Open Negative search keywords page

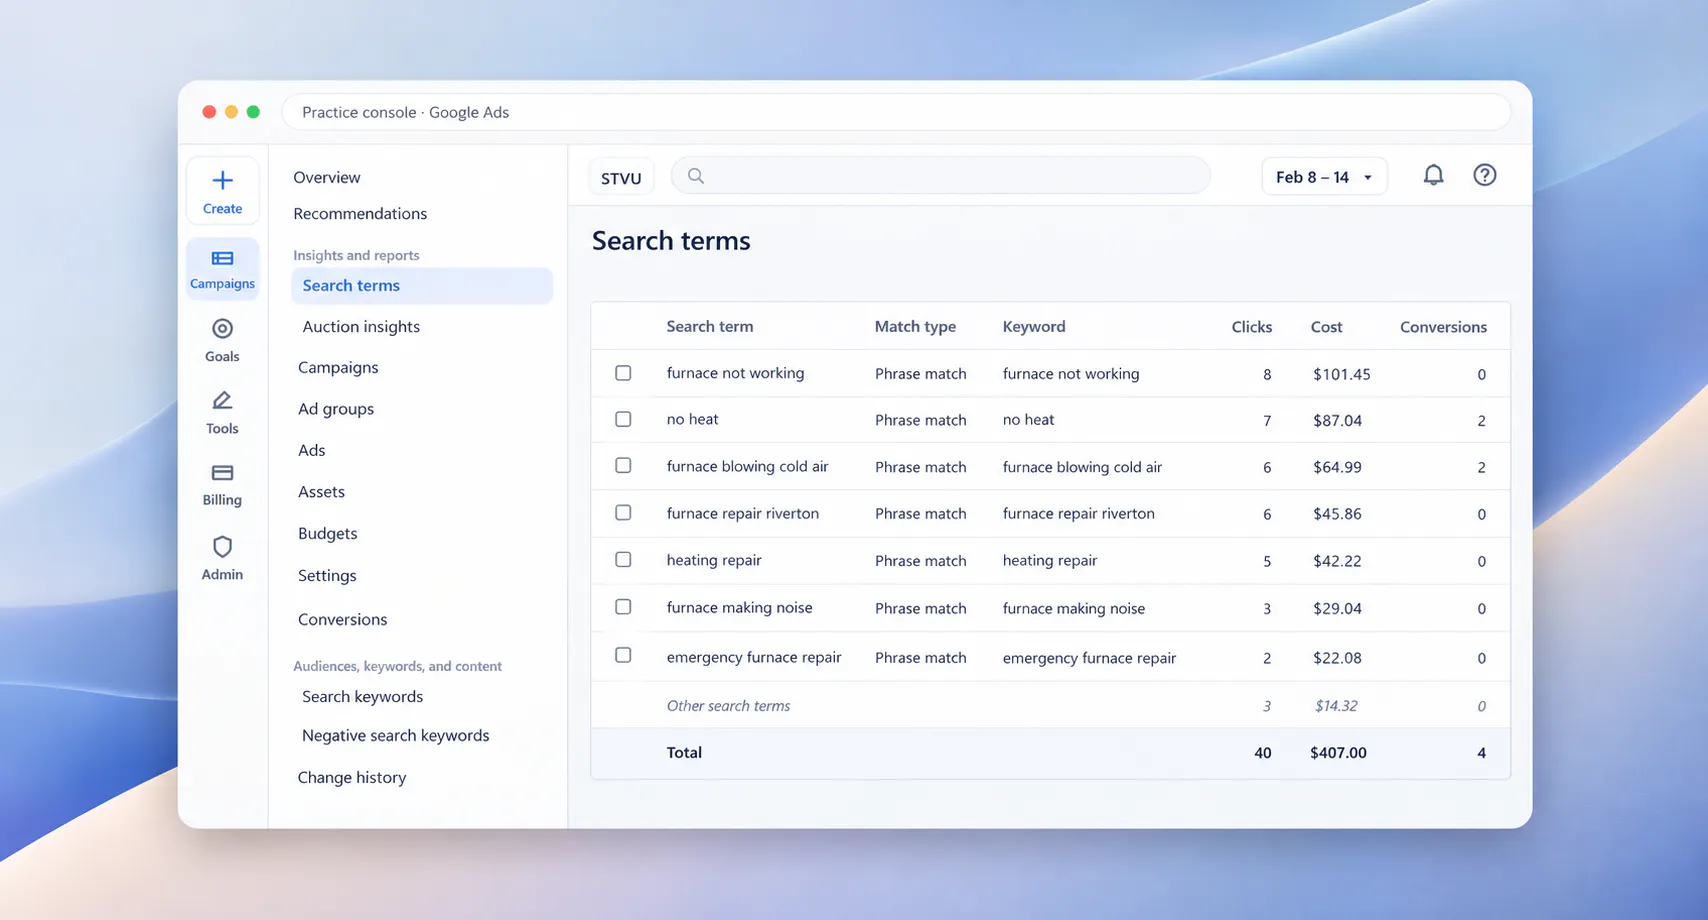pyautogui.click(x=396, y=735)
